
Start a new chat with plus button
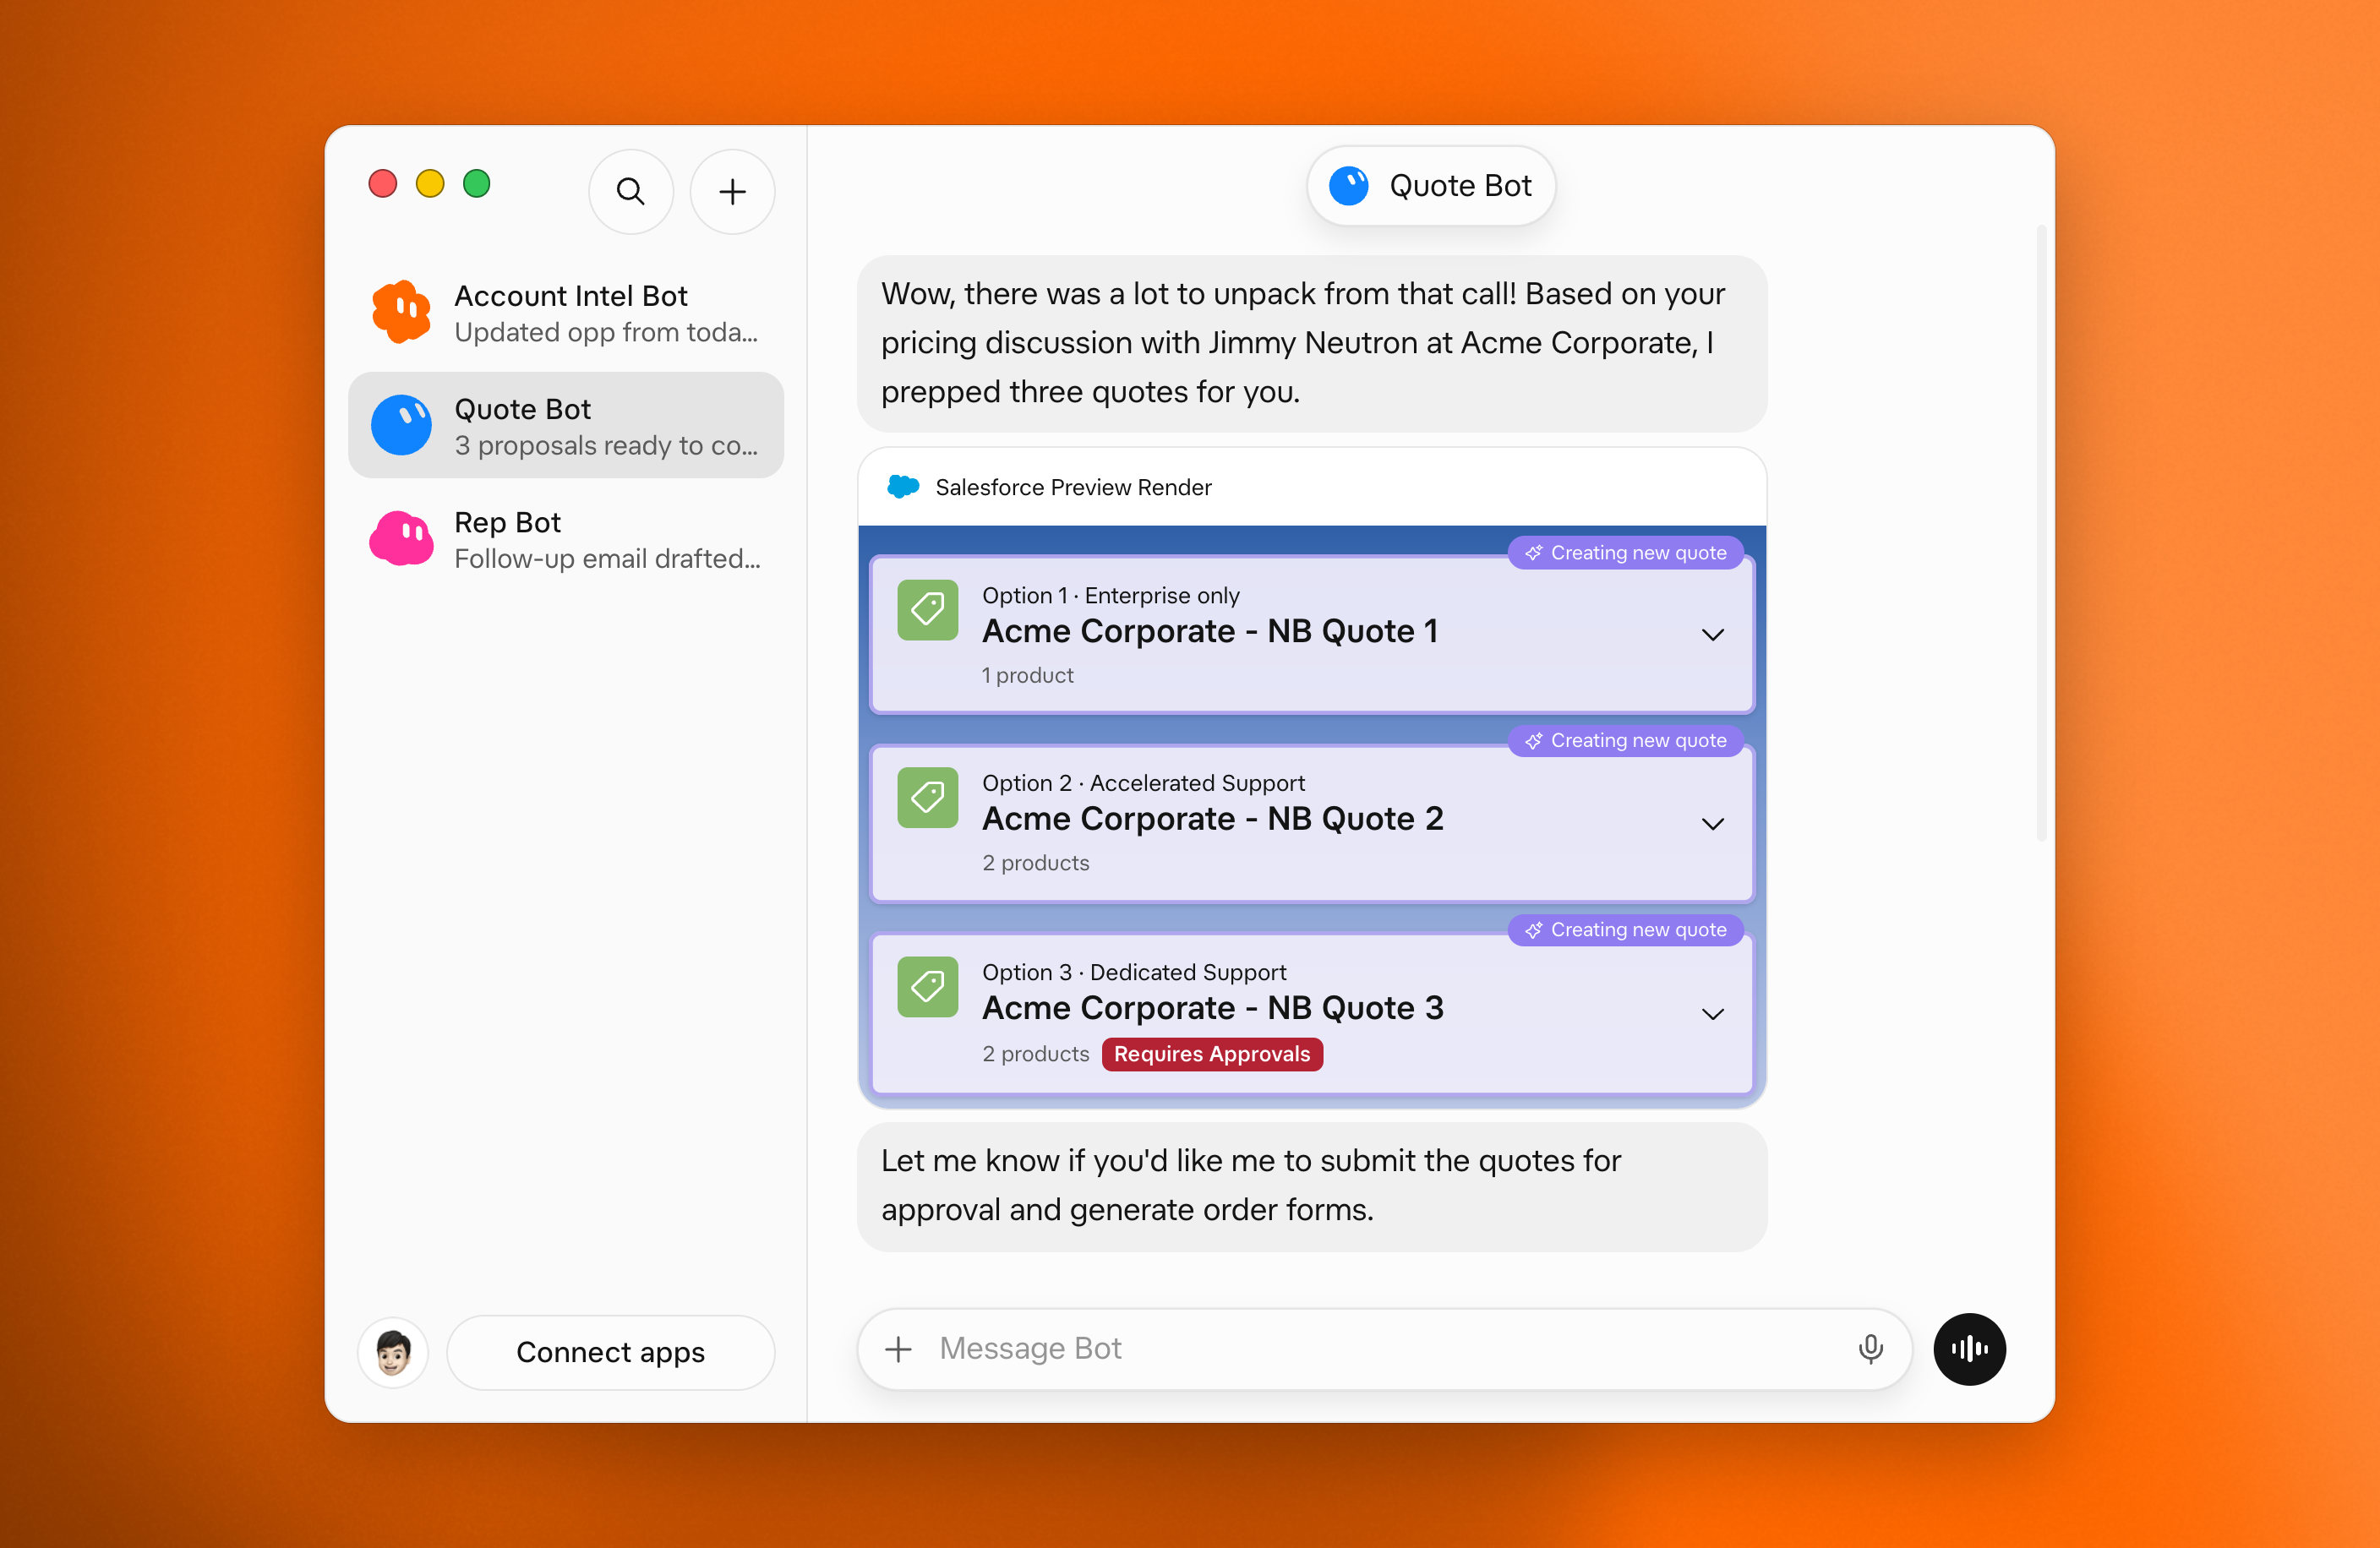pos(732,191)
